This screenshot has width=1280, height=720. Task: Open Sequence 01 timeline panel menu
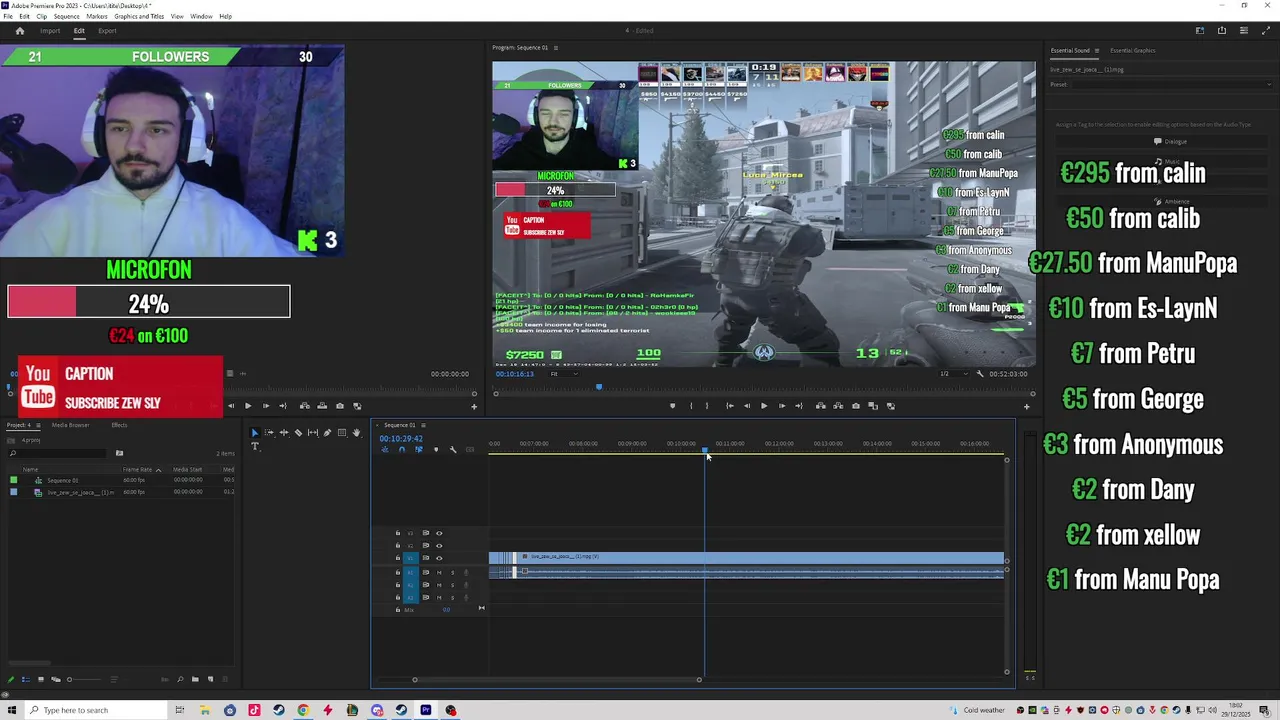pos(423,425)
